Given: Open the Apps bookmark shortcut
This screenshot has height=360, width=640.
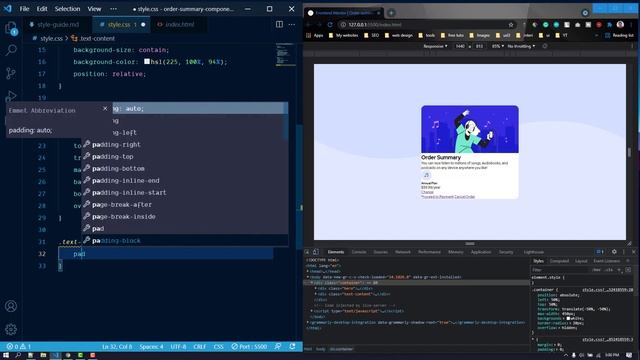Looking at the screenshot, I should (x=314, y=36).
